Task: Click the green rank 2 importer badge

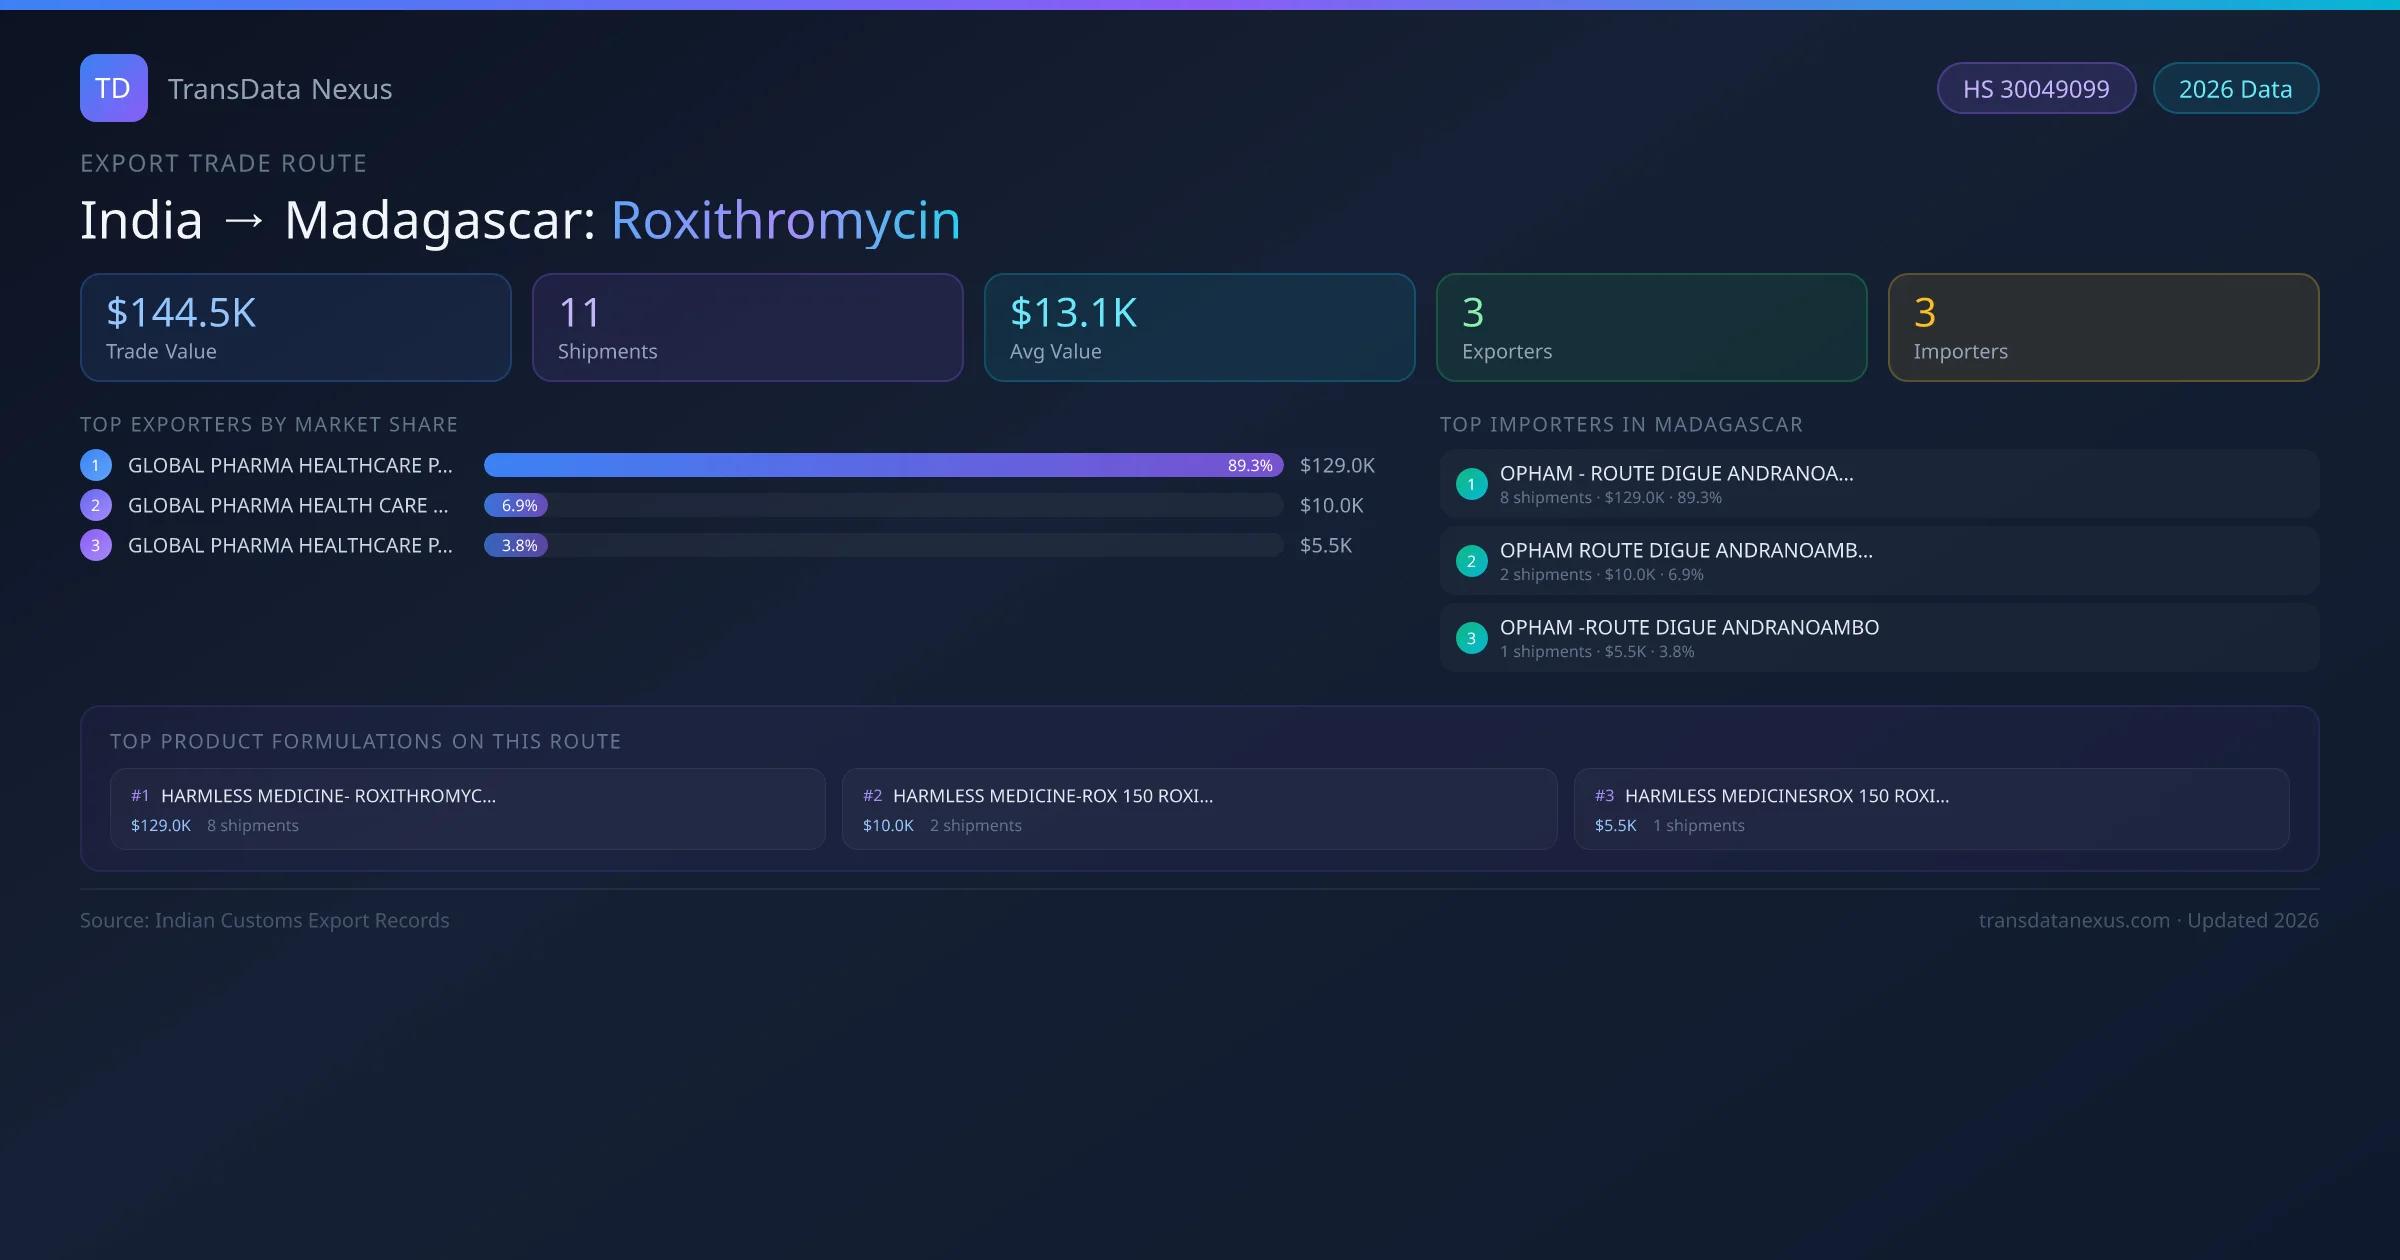Action: coord(1471,561)
